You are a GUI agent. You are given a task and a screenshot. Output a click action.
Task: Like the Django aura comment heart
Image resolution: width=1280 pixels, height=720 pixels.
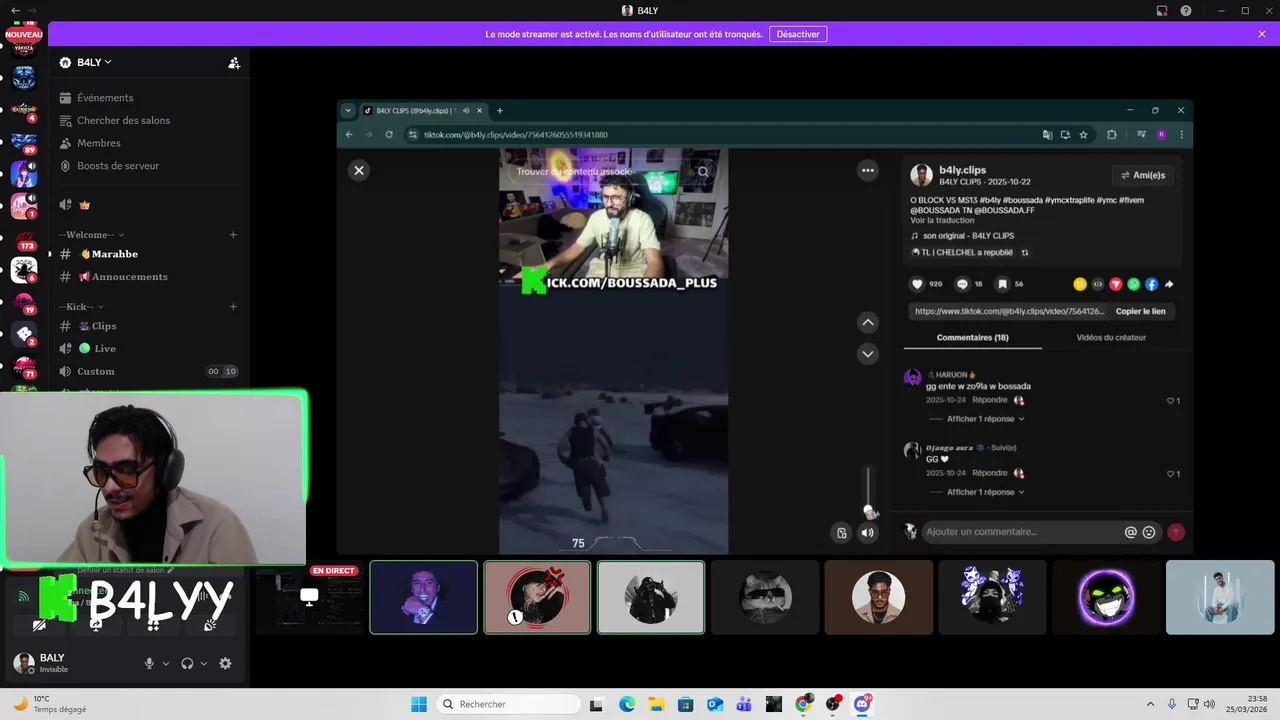pyautogui.click(x=1171, y=474)
